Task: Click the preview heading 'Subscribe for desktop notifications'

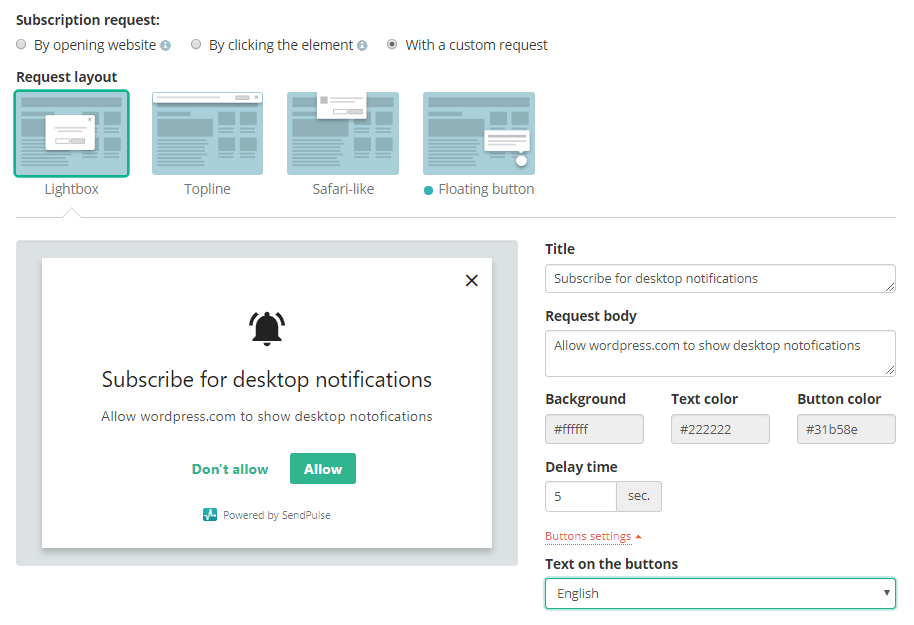Action: click(x=267, y=380)
